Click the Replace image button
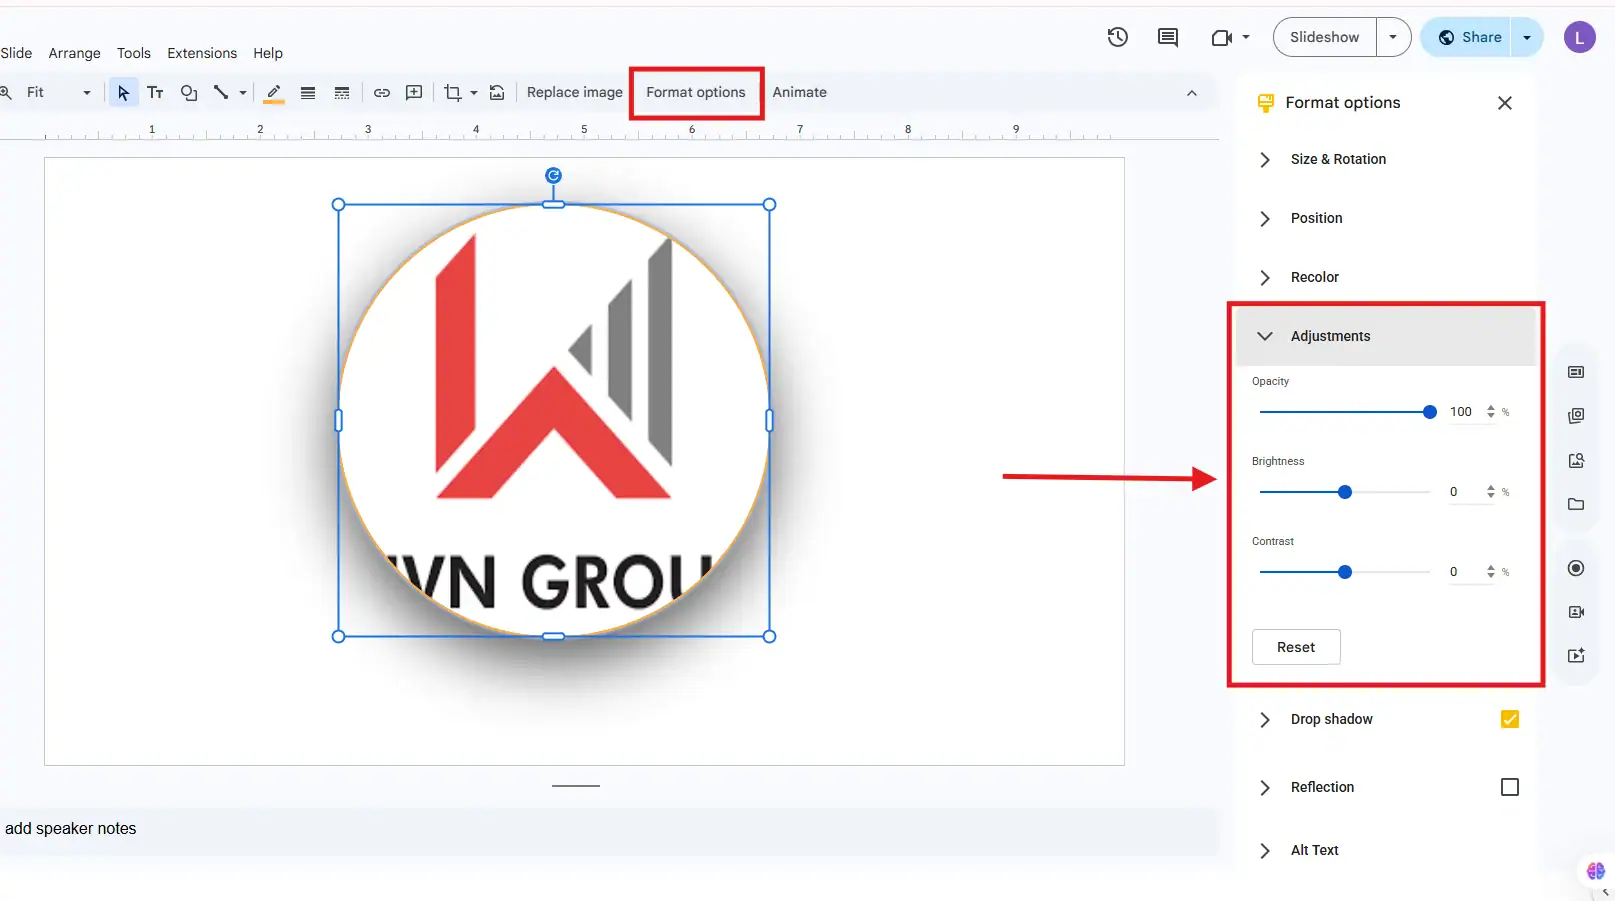Image resolution: width=1615 pixels, height=901 pixels. point(574,92)
